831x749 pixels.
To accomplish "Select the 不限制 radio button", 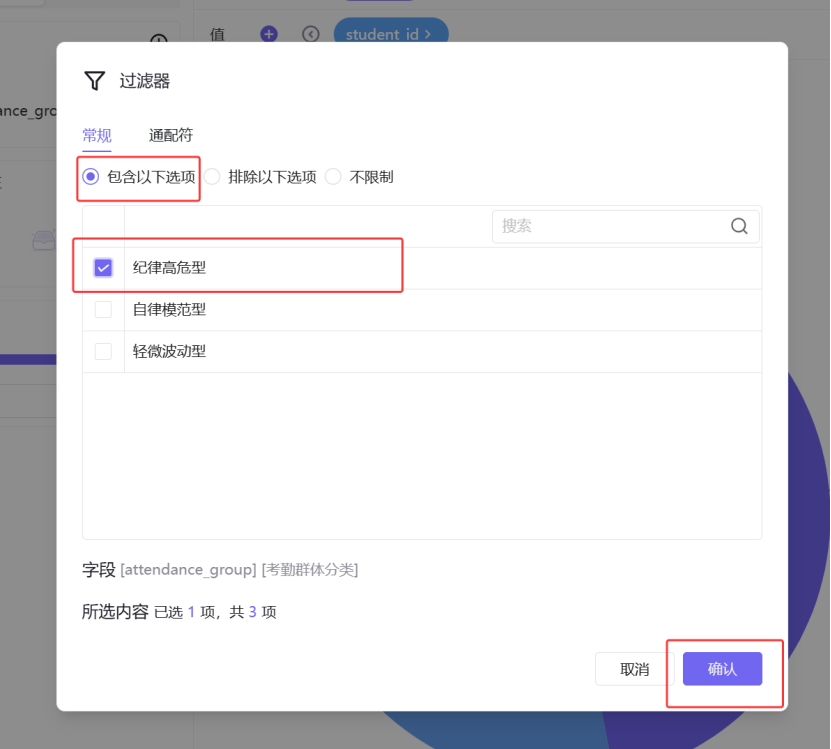I will pyautogui.click(x=333, y=177).
